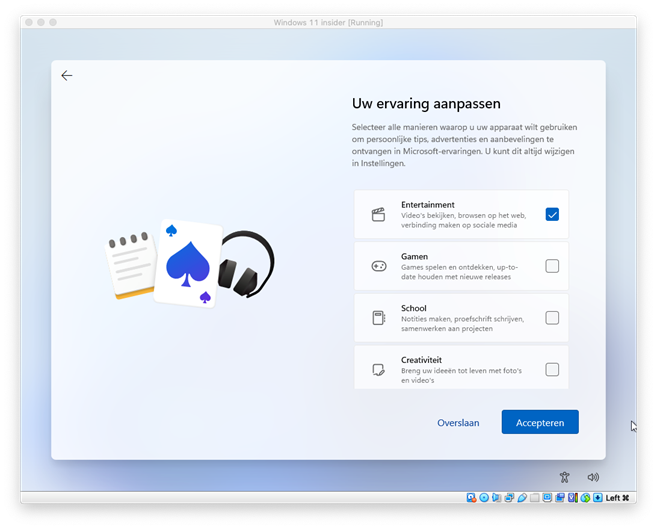
Task: Click the 'Windows 11 insider [Running]' window title
Action: click(328, 23)
